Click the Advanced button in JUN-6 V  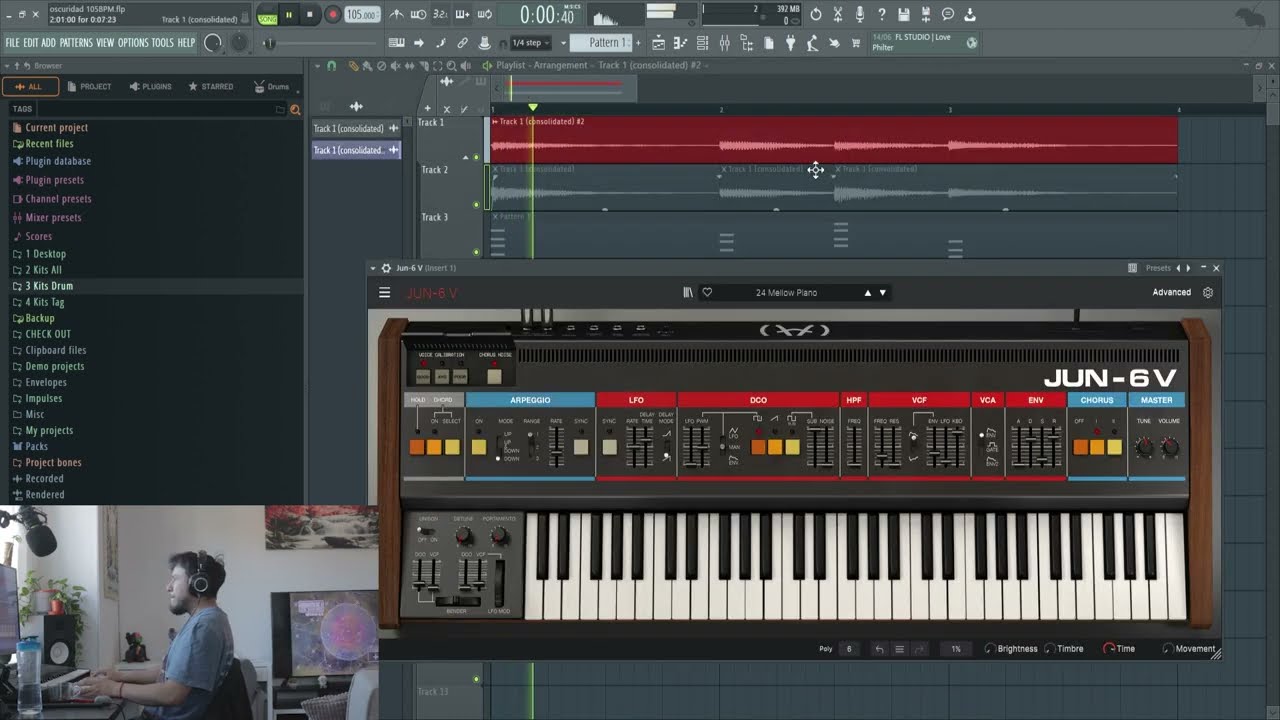coord(1171,293)
